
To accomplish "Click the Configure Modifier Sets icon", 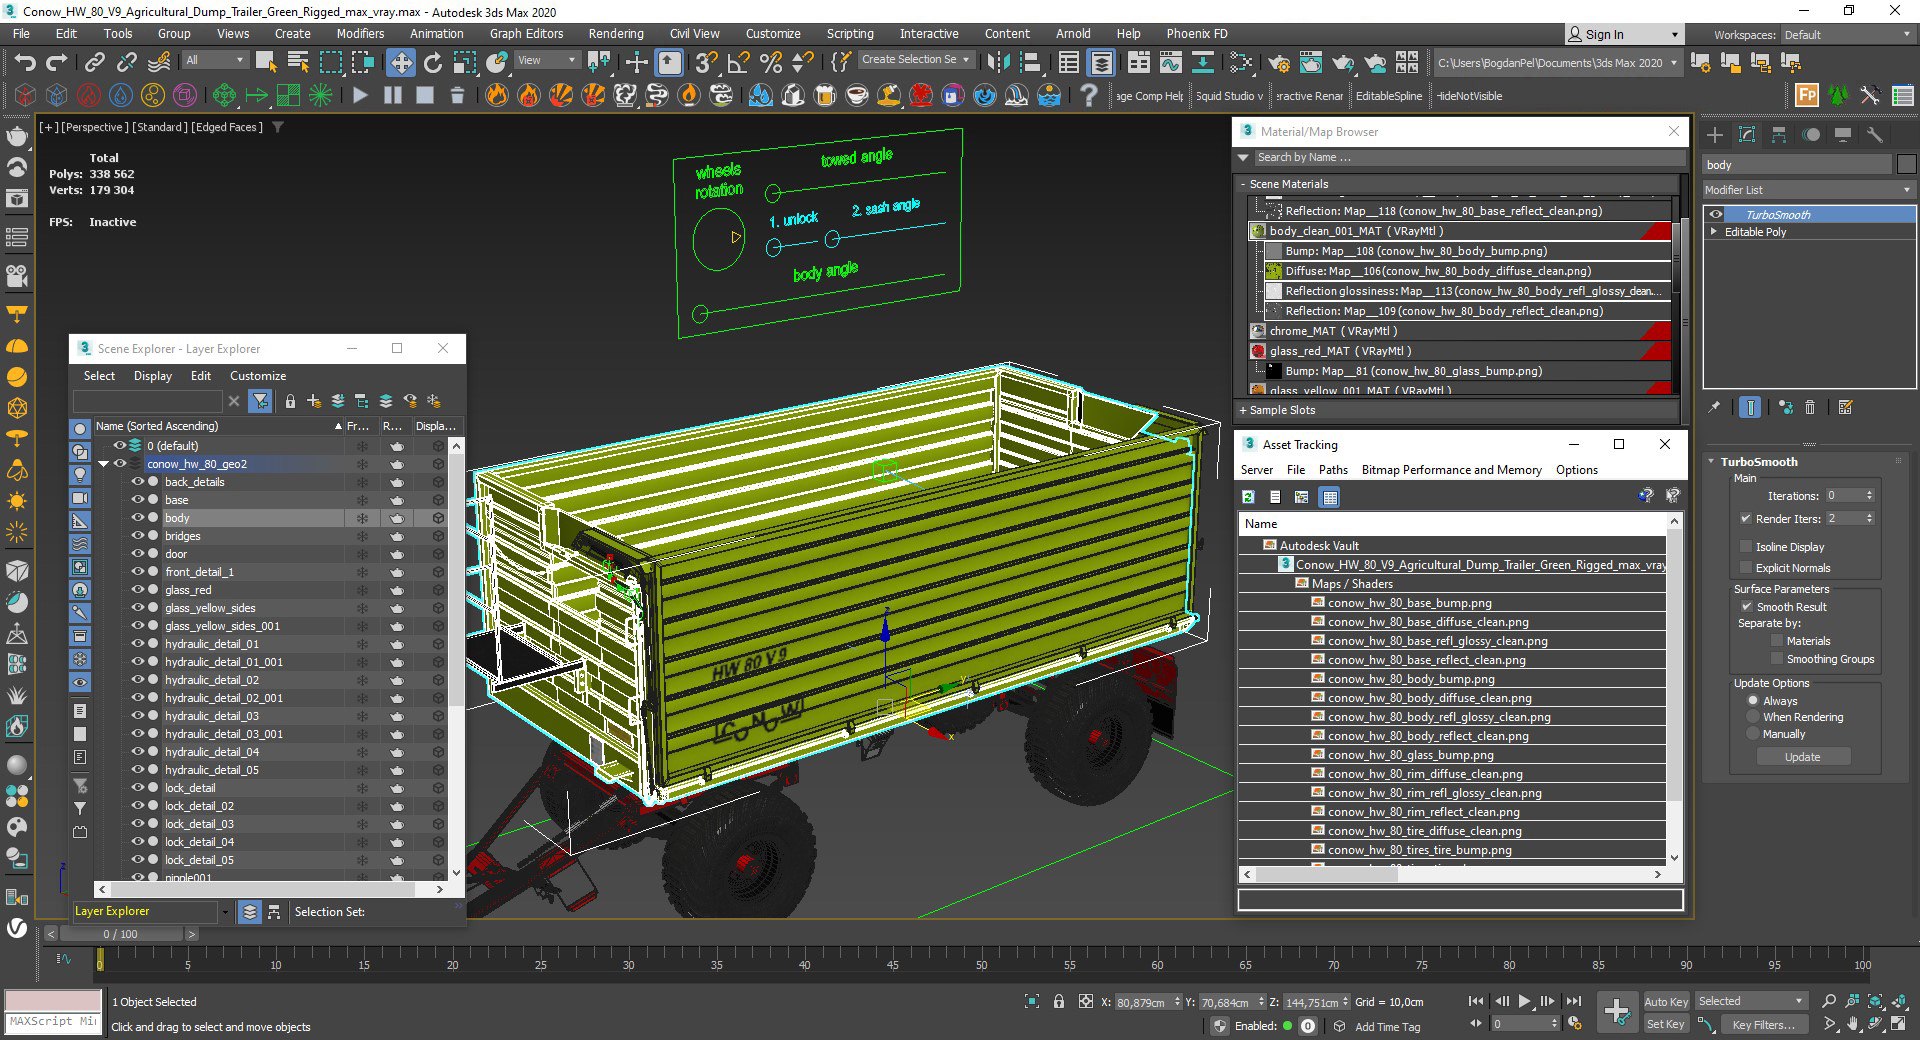I will point(1846,407).
